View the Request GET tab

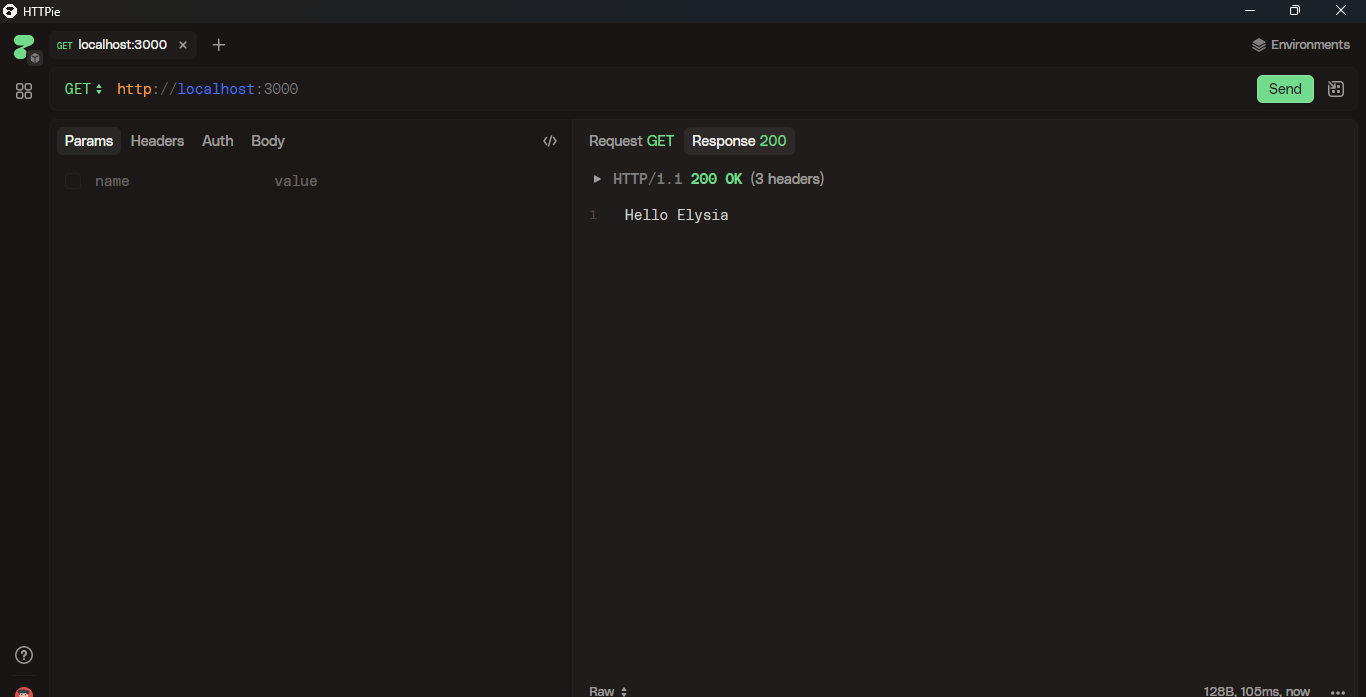(x=631, y=141)
